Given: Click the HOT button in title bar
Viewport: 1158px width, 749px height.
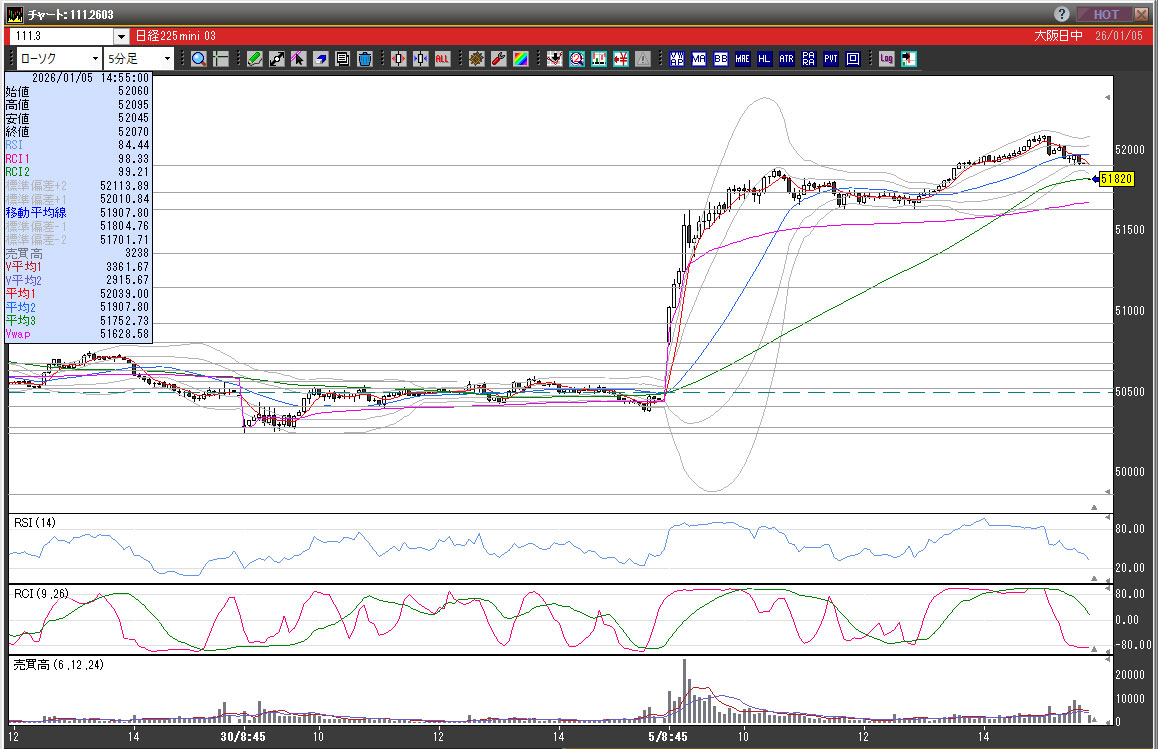Looking at the screenshot, I should pos(1106,14).
